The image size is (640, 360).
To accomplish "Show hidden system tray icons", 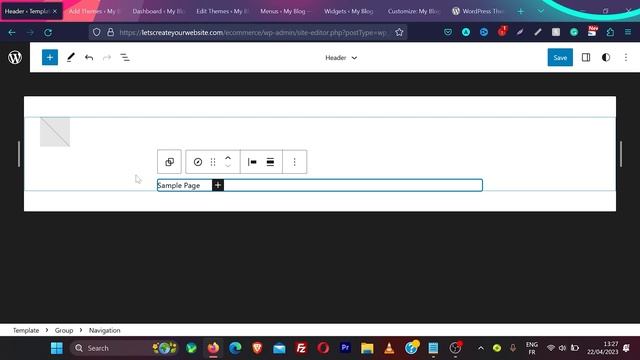I will point(481,348).
